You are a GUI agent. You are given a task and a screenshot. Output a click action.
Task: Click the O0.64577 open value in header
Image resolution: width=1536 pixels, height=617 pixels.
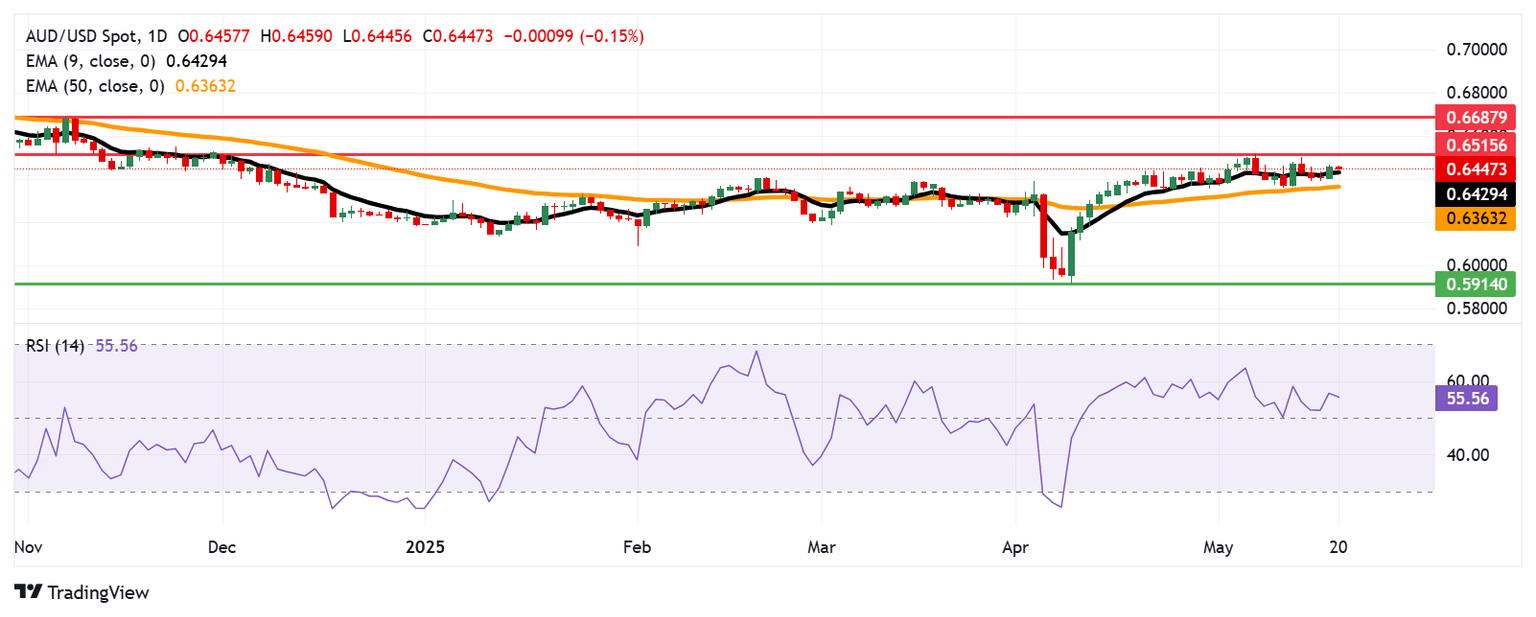(x=214, y=36)
